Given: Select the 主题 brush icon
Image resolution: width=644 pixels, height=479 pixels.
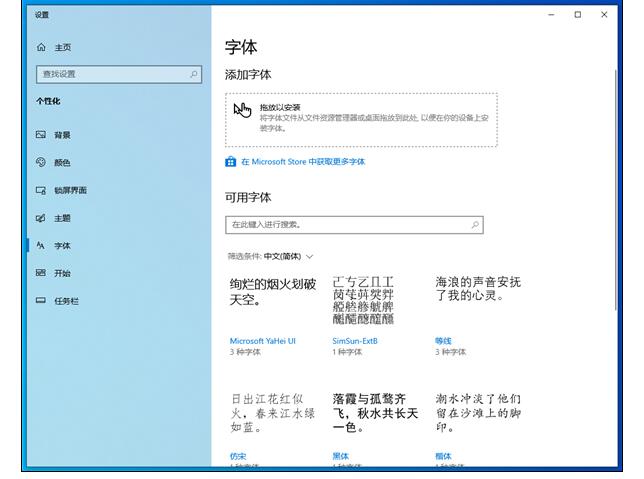Looking at the screenshot, I should tap(41, 218).
